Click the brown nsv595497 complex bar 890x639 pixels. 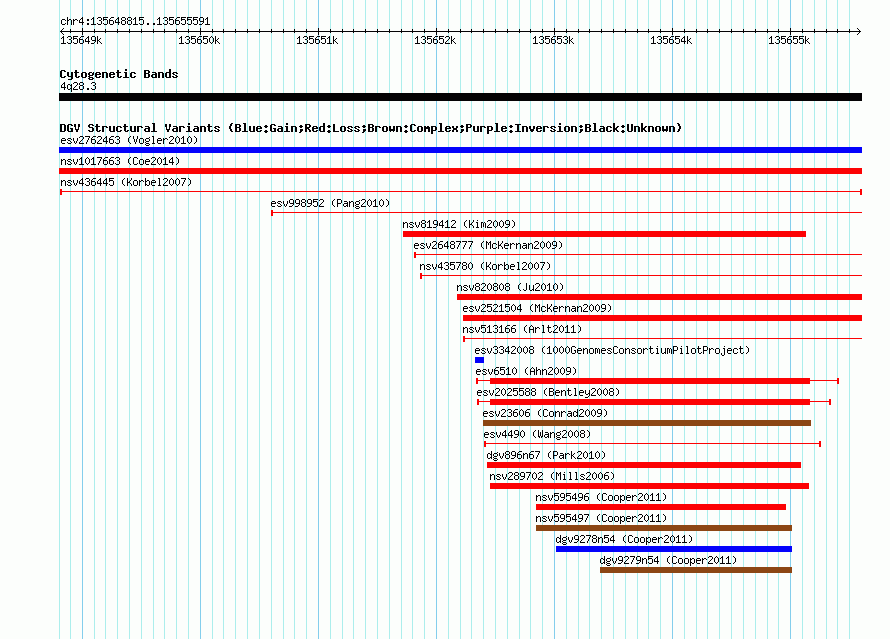tap(664, 528)
